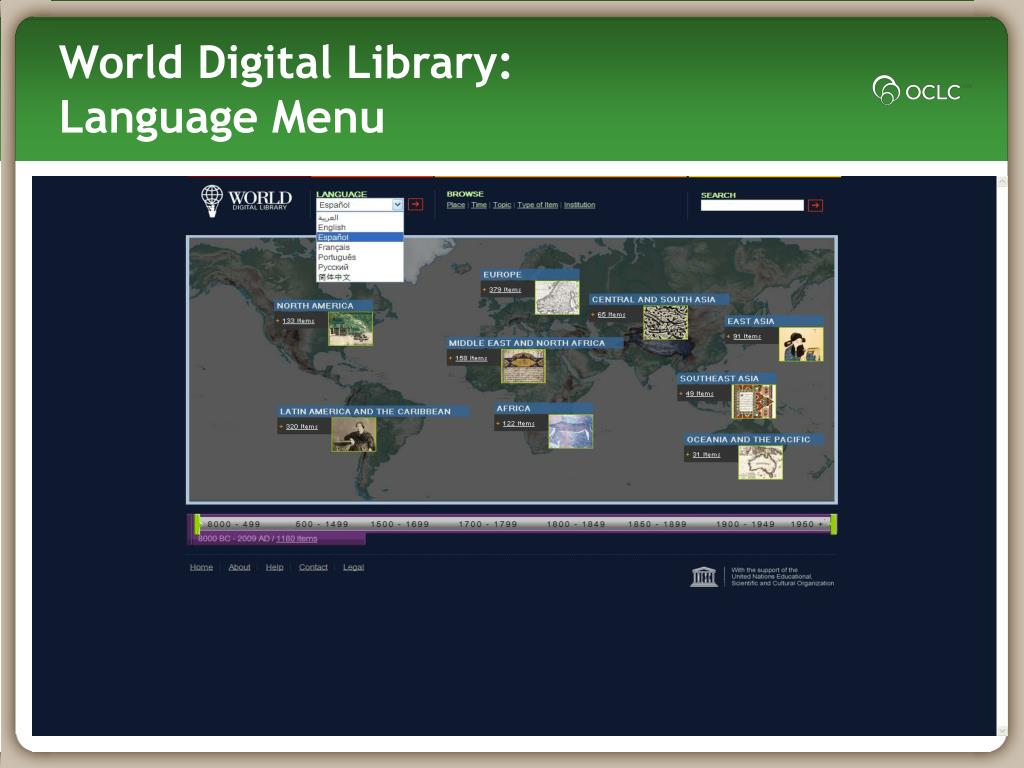Viewport: 1024px width, 768px height.
Task: Open Middle East and North Africa items link
Action: (471, 359)
